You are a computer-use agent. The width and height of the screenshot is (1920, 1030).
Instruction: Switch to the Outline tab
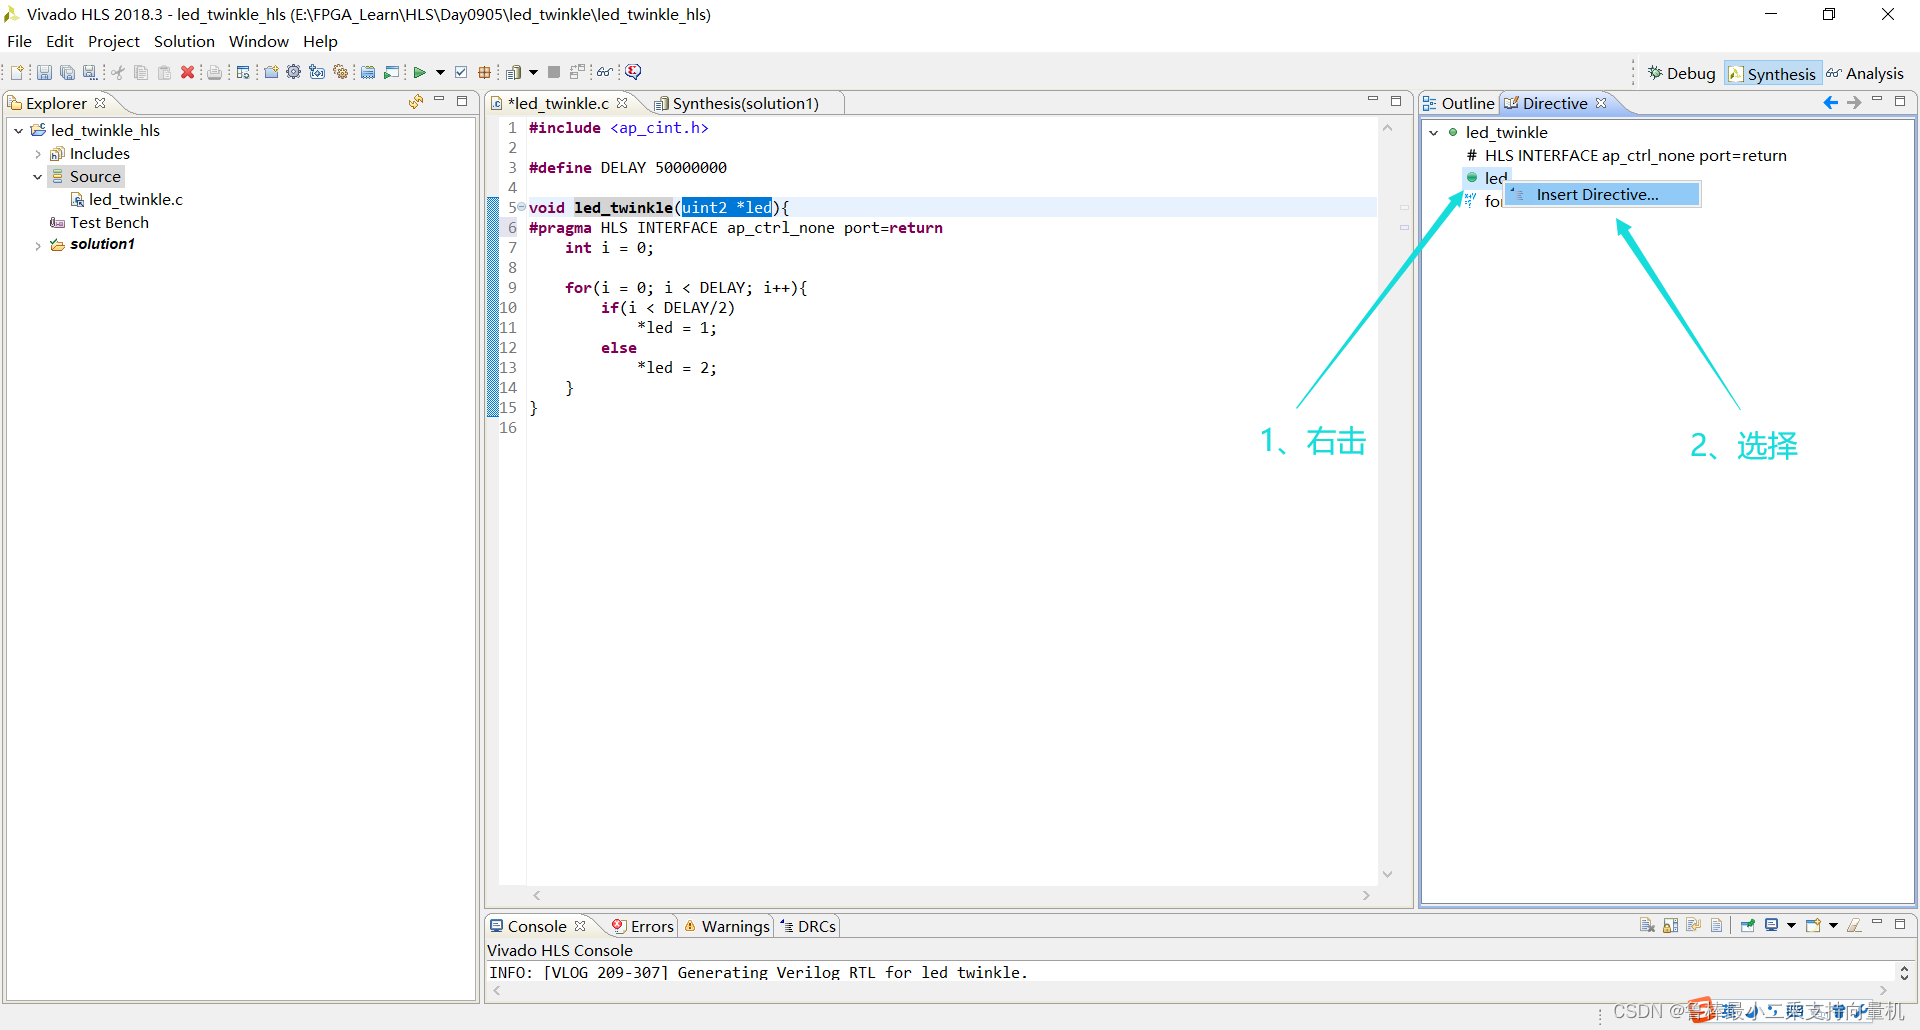[1459, 103]
